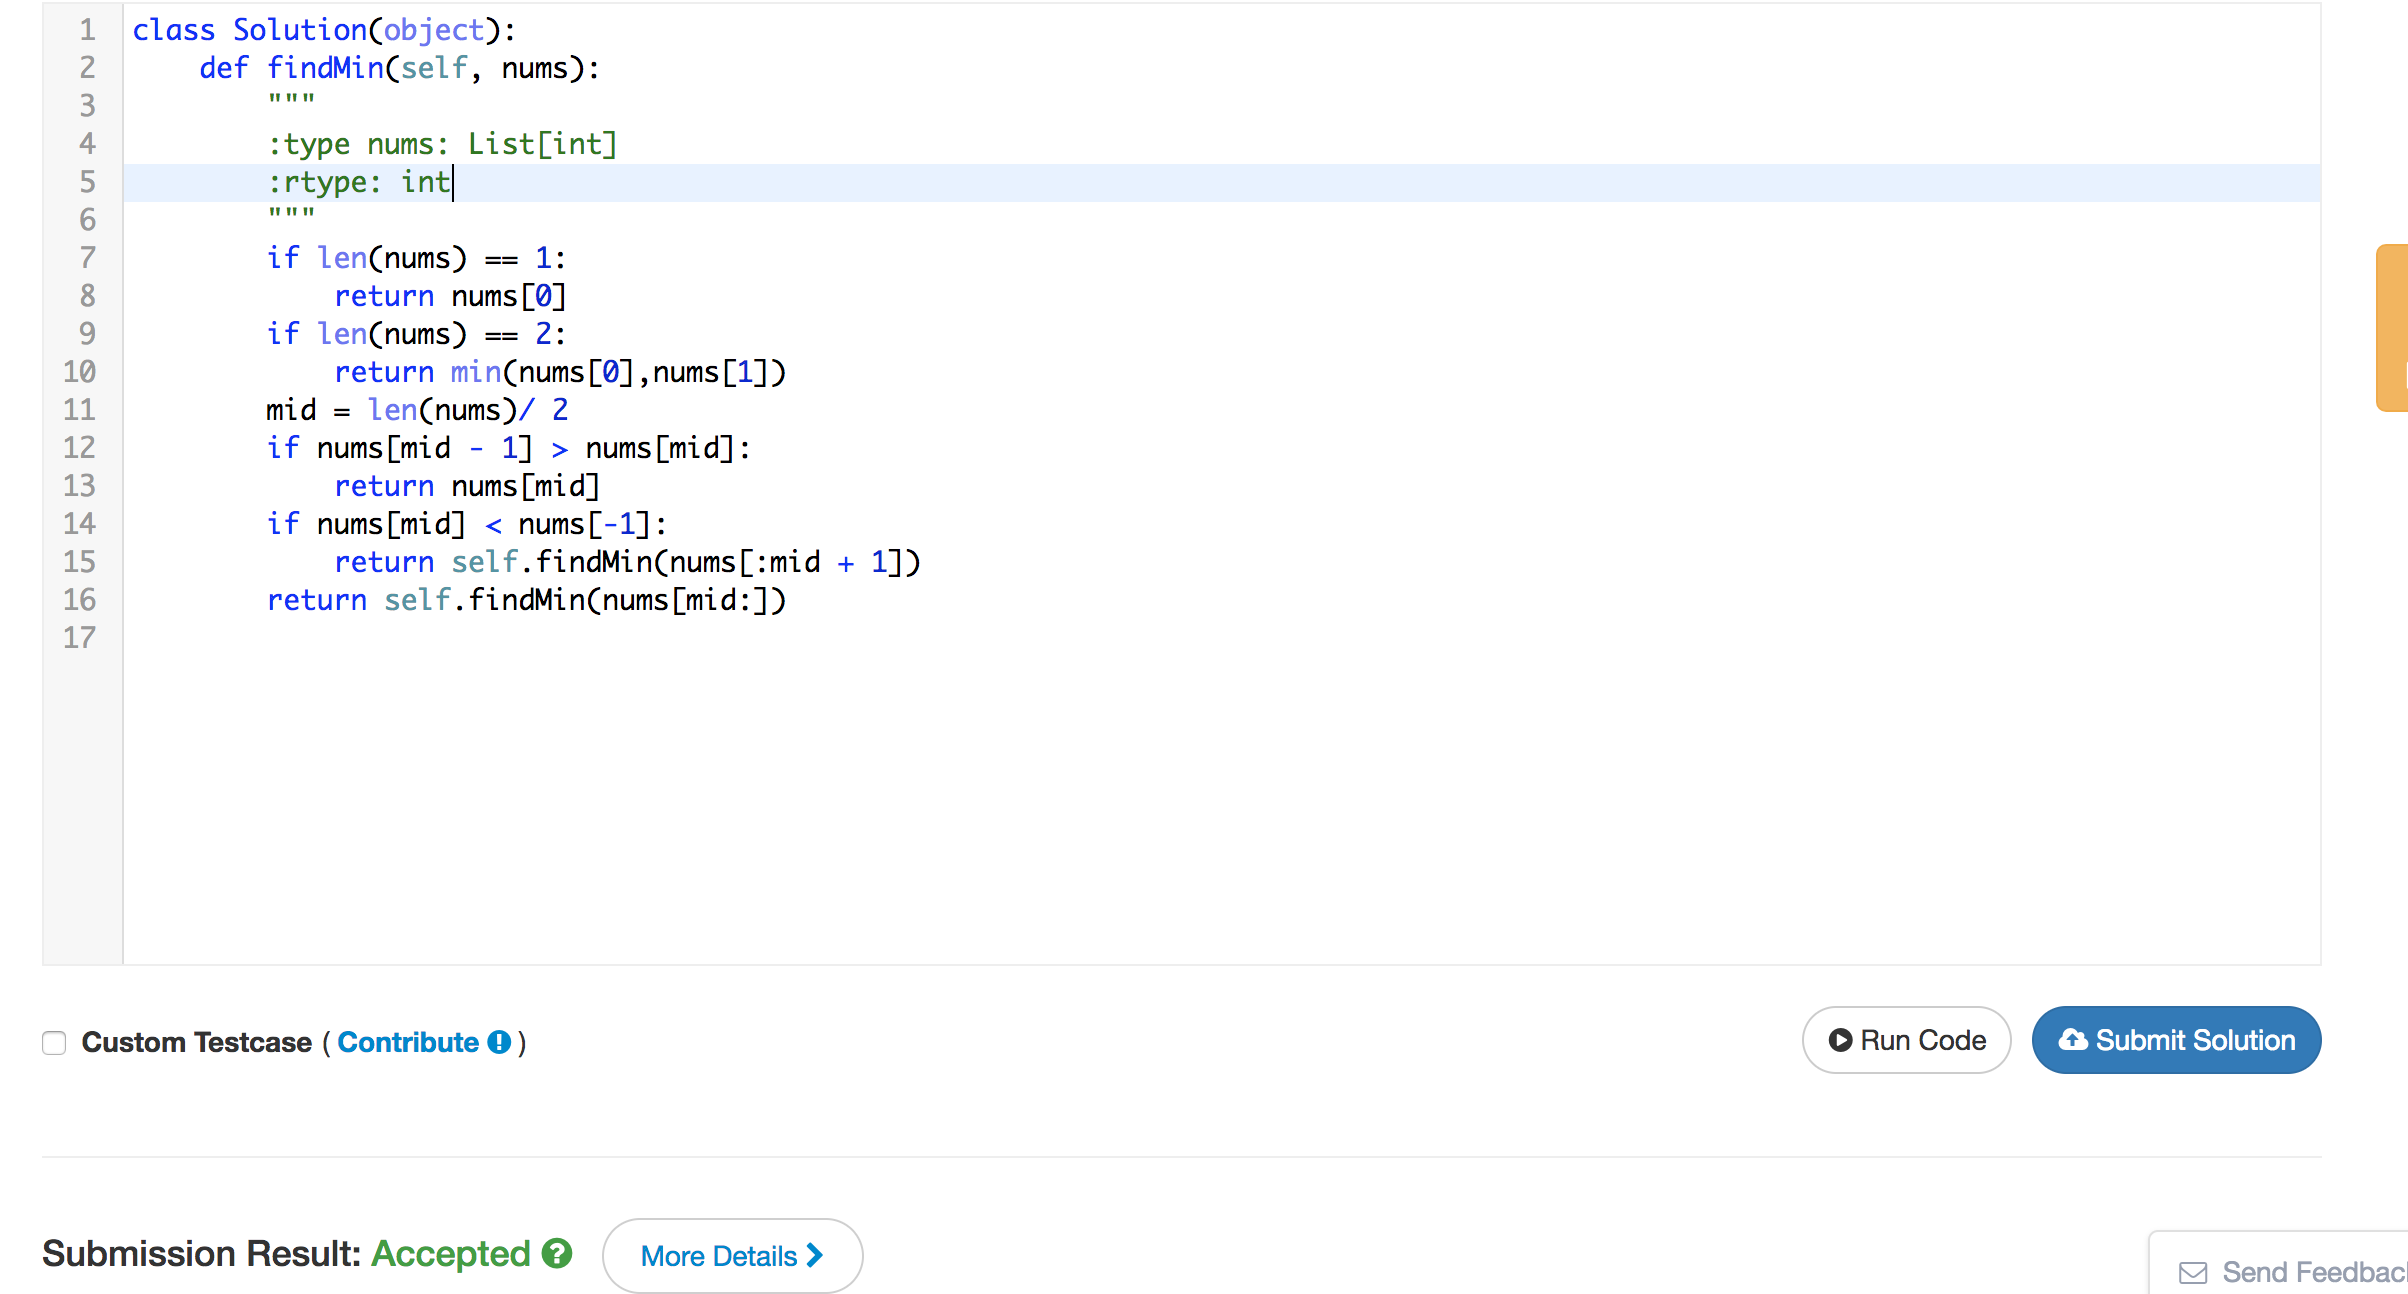This screenshot has height=1294, width=2408.
Task: Click line number 1 in gutter
Action: tap(87, 30)
